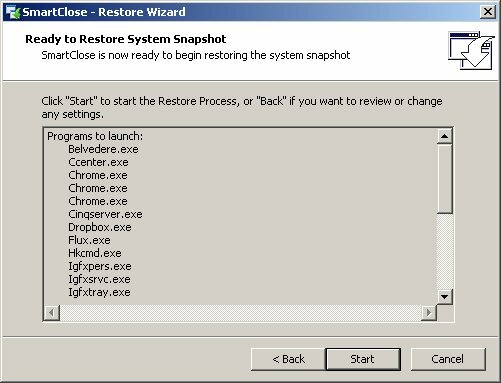Close the SmartClose window
The height and width of the screenshot is (383, 501).
click(488, 12)
